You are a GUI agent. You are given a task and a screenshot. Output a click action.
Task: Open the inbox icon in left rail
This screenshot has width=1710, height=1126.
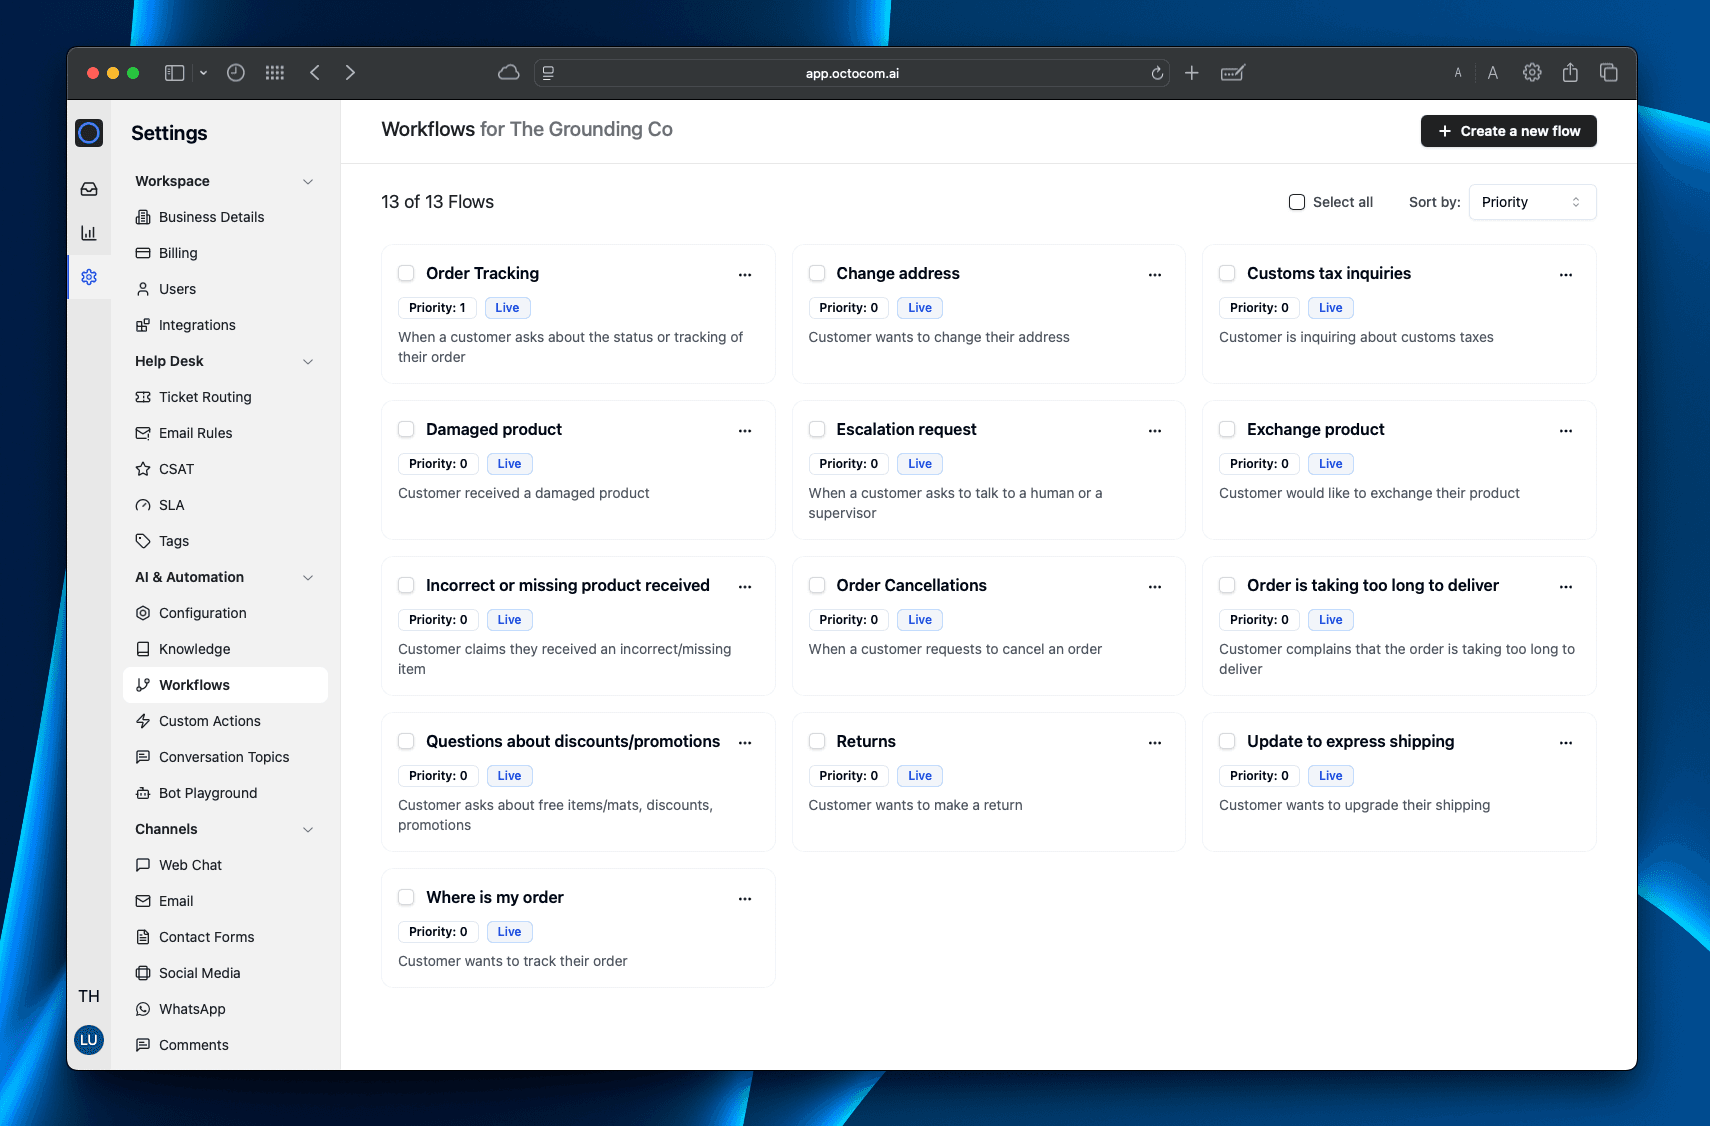89,189
